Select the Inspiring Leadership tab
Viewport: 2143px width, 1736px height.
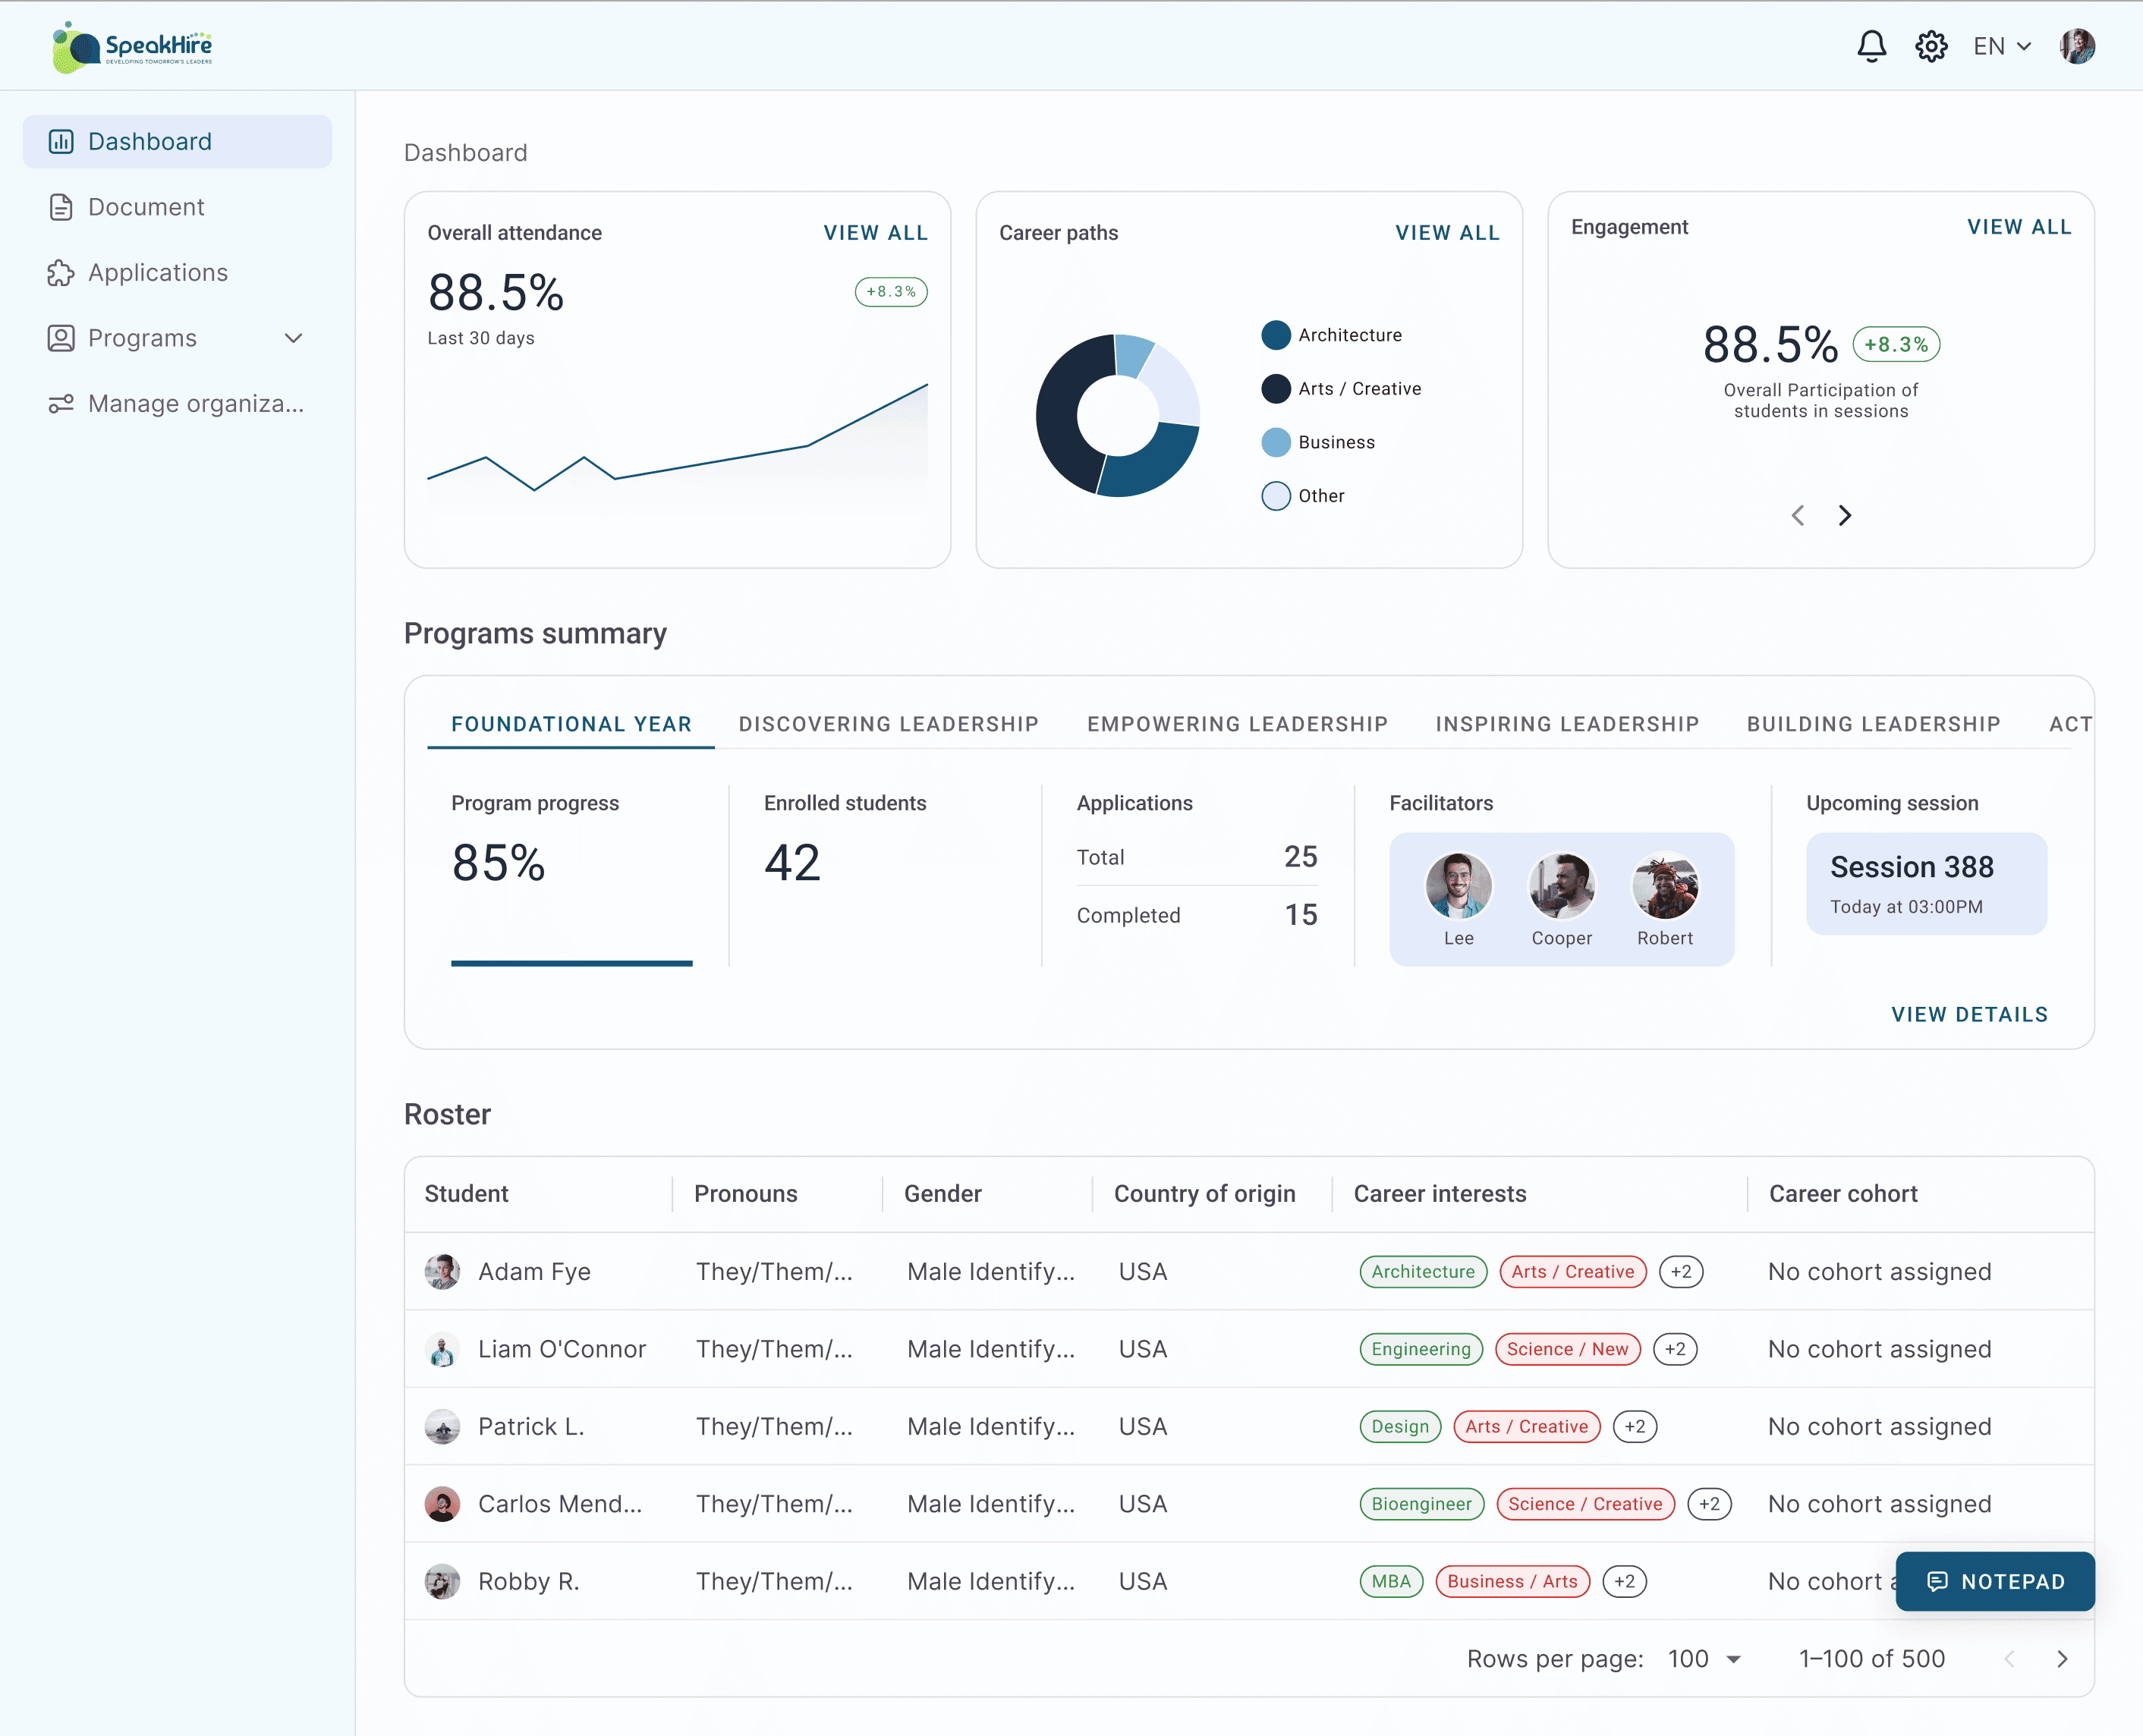click(1567, 724)
